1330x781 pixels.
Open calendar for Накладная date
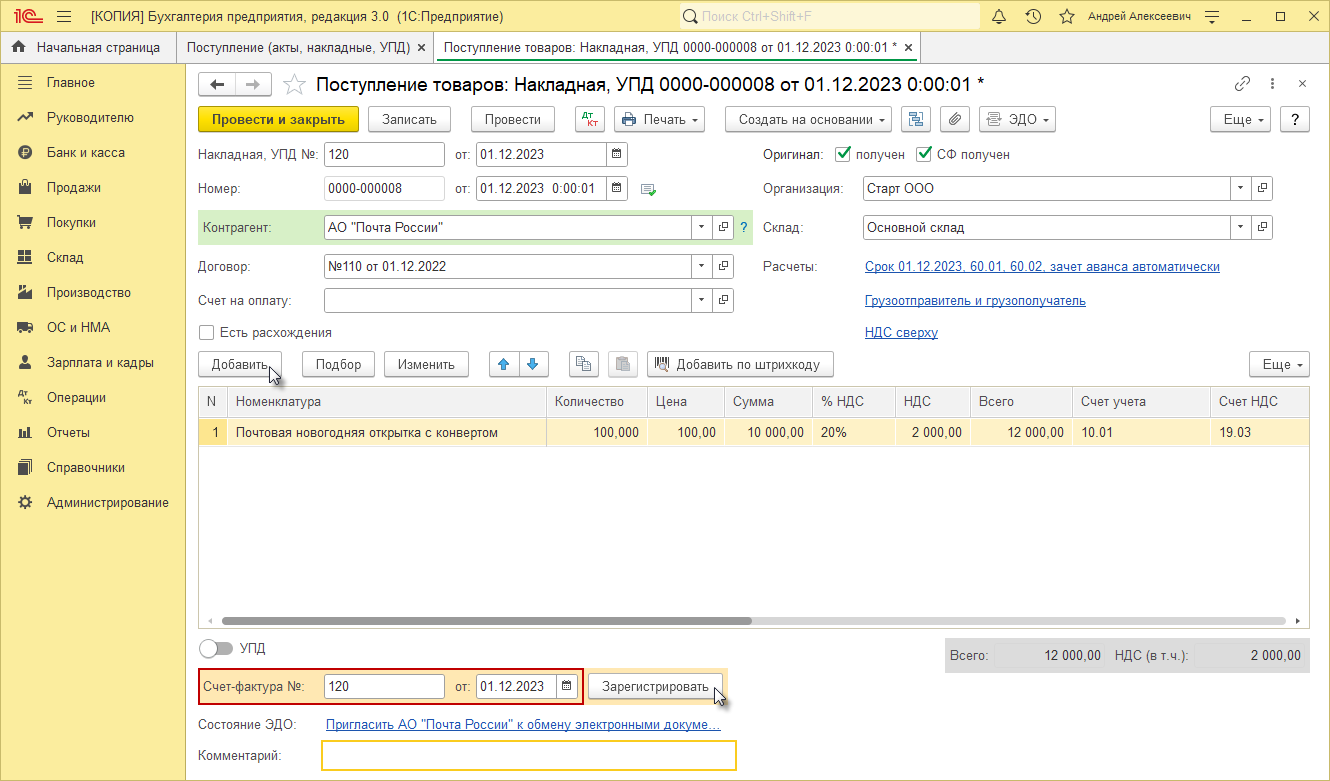(x=617, y=154)
